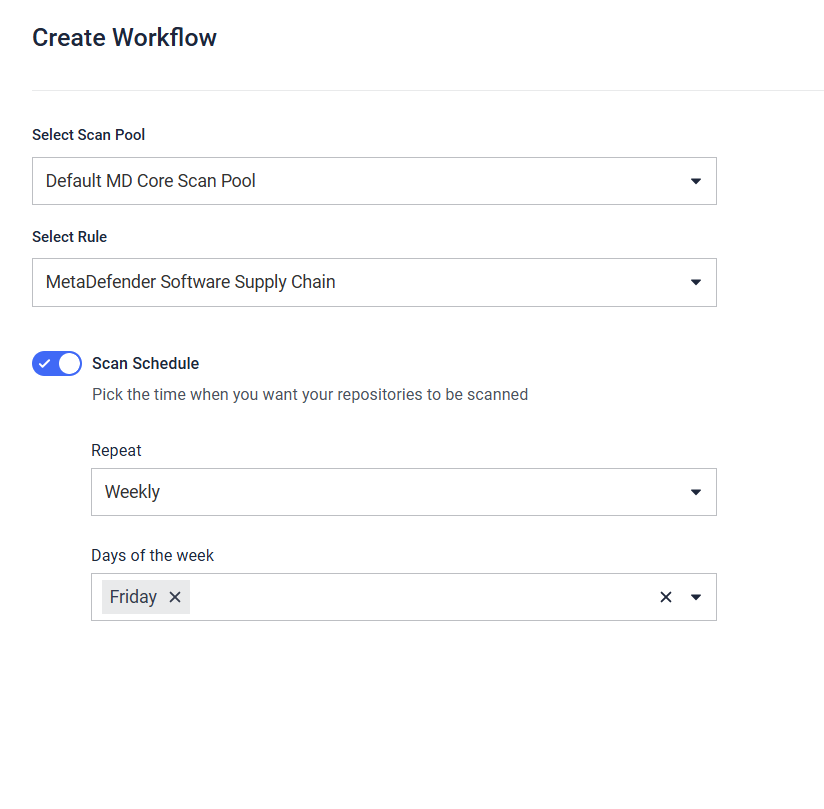Screen dimensions: 824x809
Task: Click the empty area of the days selector
Action: [420, 597]
